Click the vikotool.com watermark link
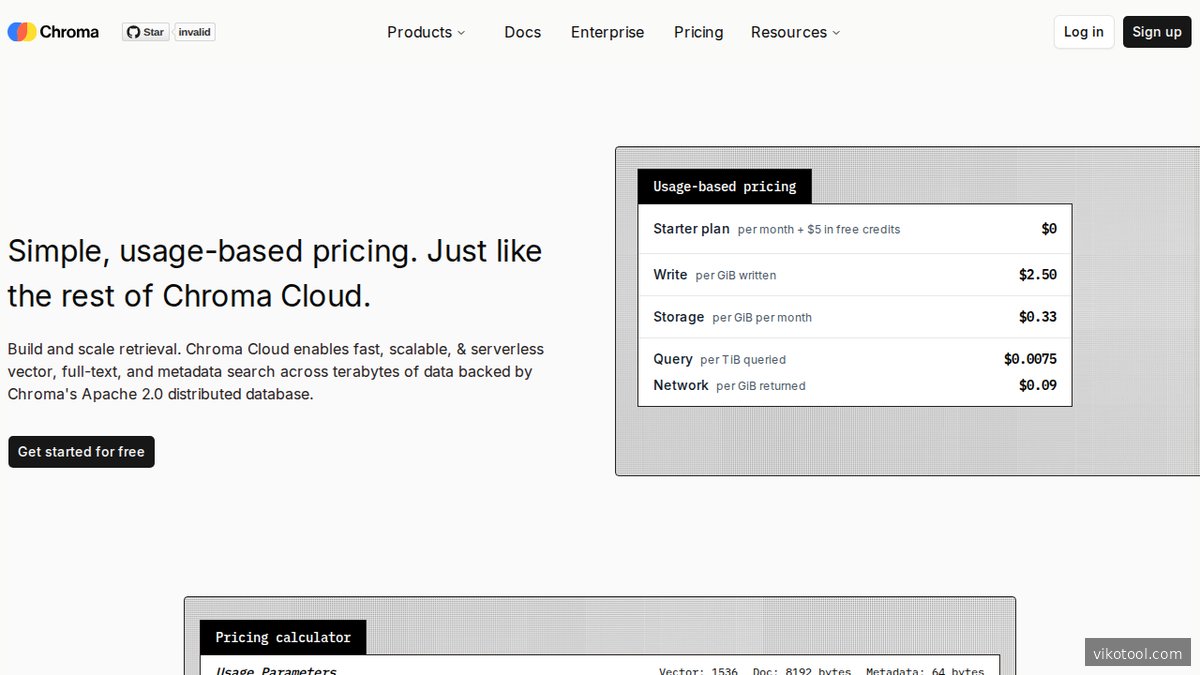The width and height of the screenshot is (1200, 675). tap(1137, 653)
